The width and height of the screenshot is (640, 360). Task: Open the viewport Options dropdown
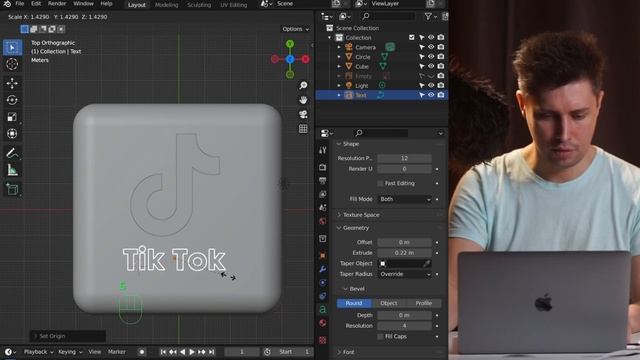(x=296, y=29)
